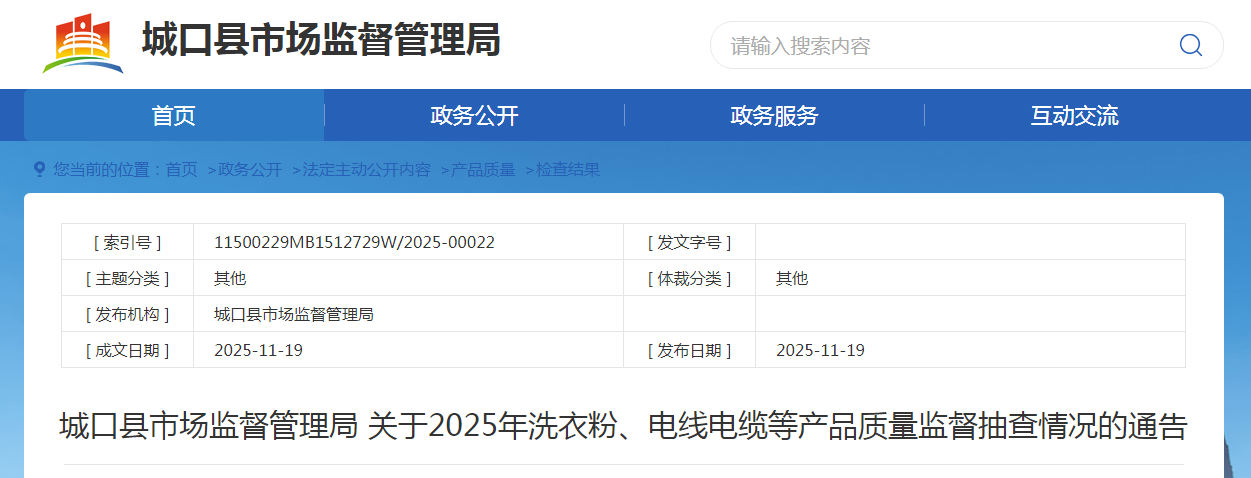Click 首页 link in the breadcrumb

pyautogui.click(x=181, y=170)
